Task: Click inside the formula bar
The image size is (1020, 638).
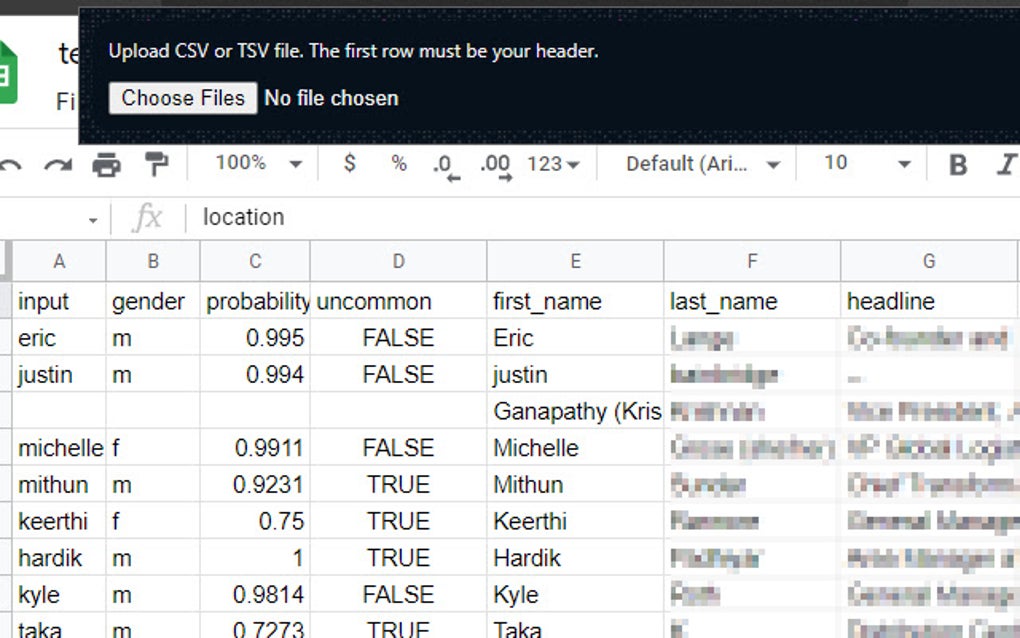Action: click(x=400, y=217)
